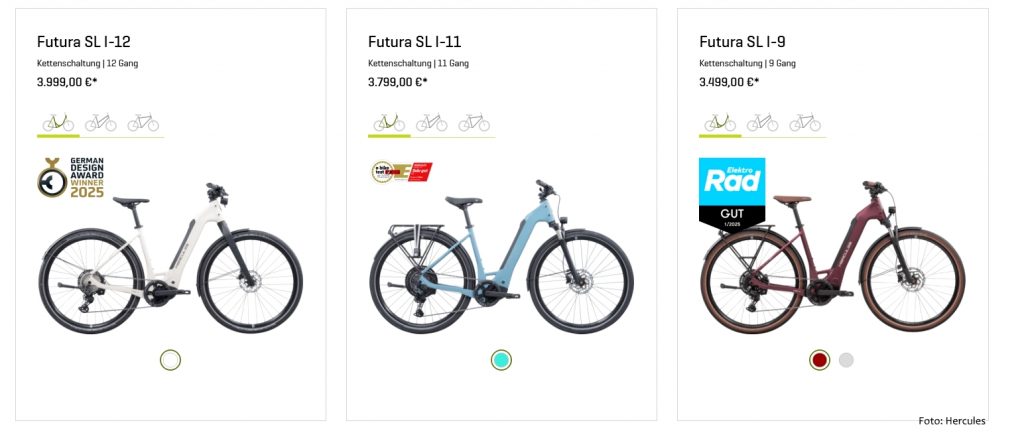The width and height of the screenshot is (1024, 433).
Task: Select first frame icon on Futura SL I-11
Action: 389,123
